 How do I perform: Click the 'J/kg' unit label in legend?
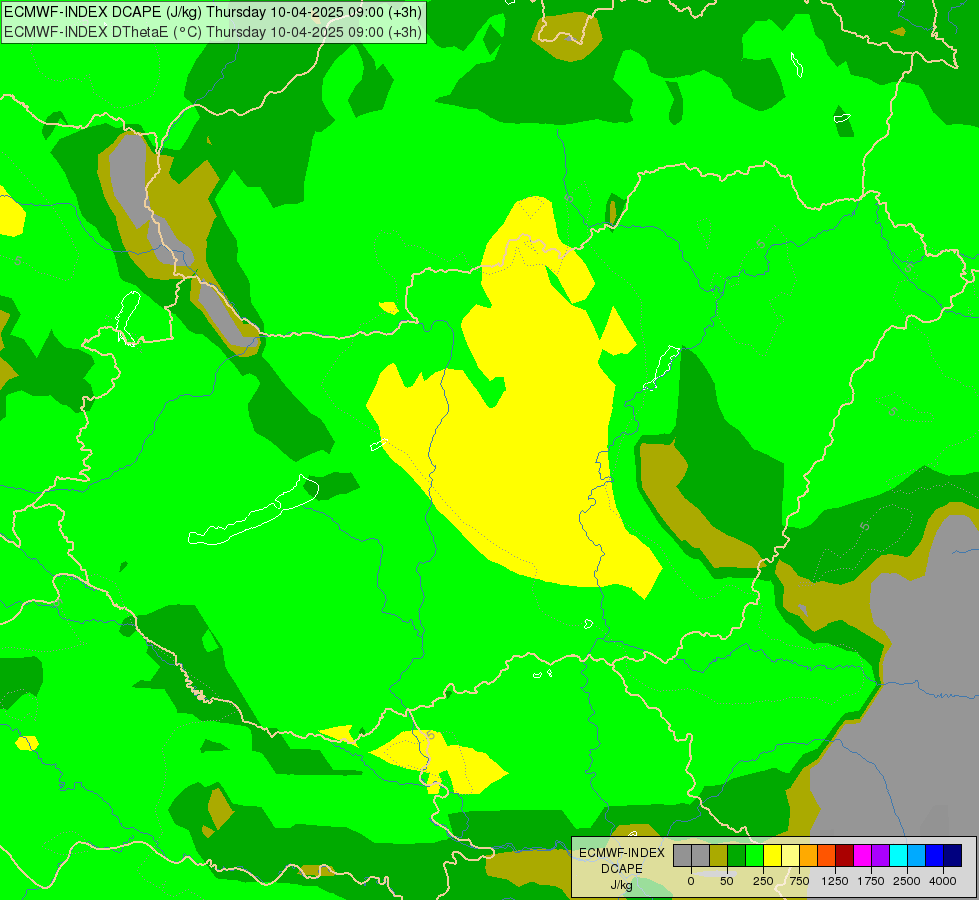621,886
